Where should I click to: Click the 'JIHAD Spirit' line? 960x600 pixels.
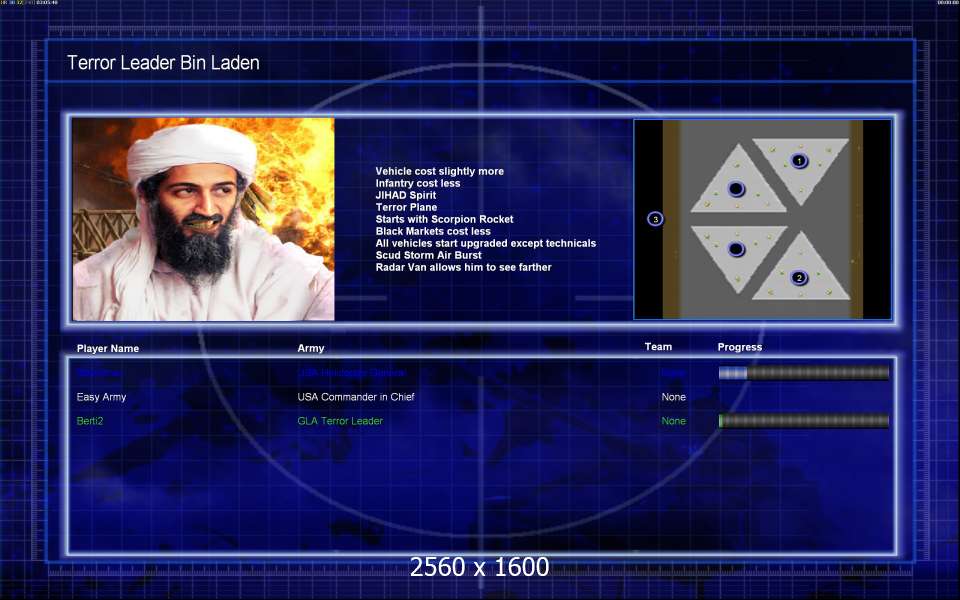[x=406, y=195]
